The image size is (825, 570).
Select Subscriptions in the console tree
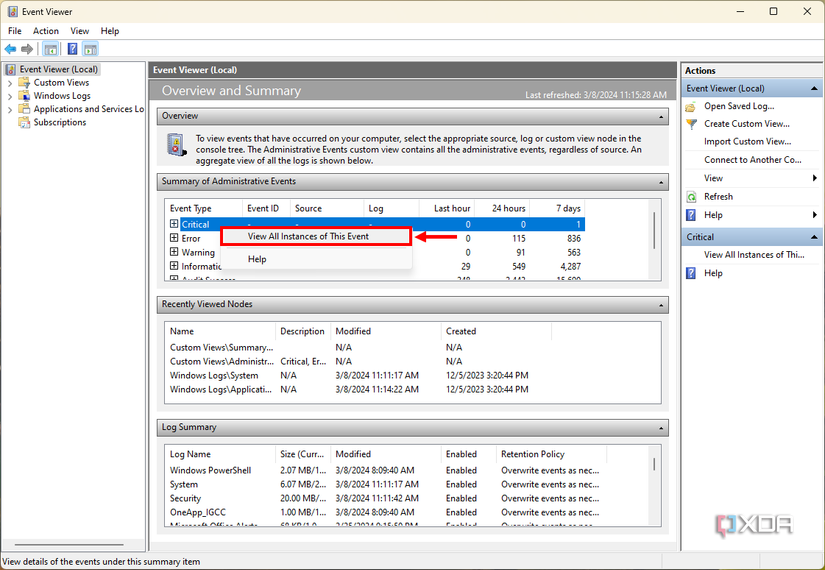click(x=60, y=123)
